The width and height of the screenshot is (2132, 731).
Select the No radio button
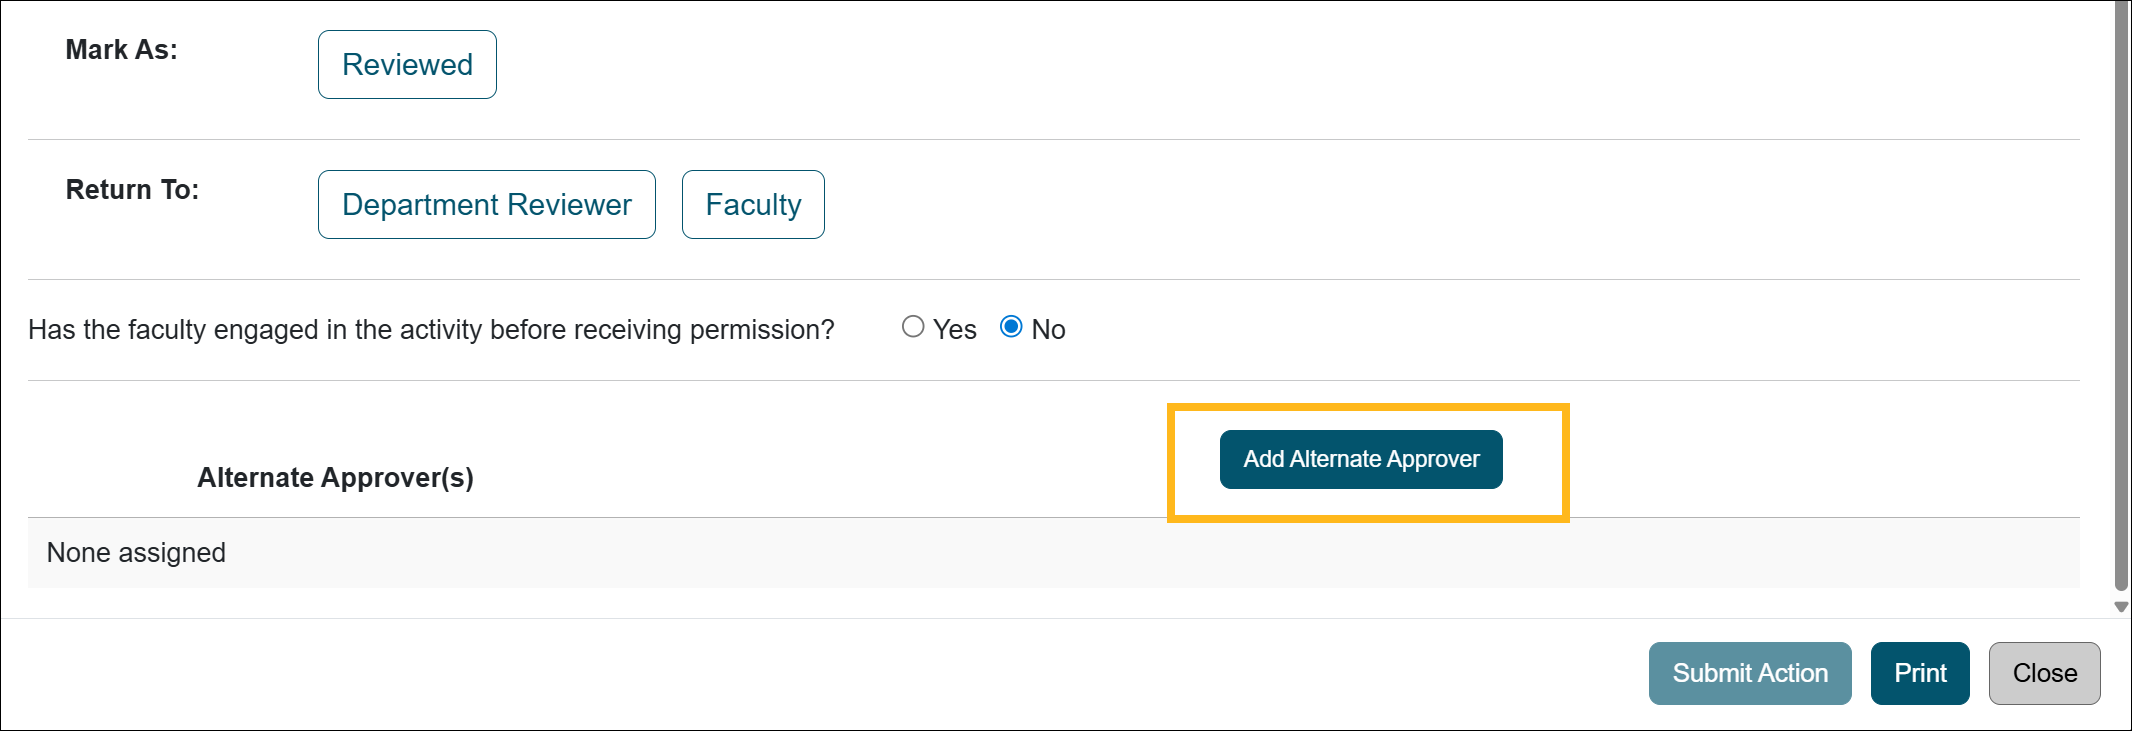(1014, 326)
